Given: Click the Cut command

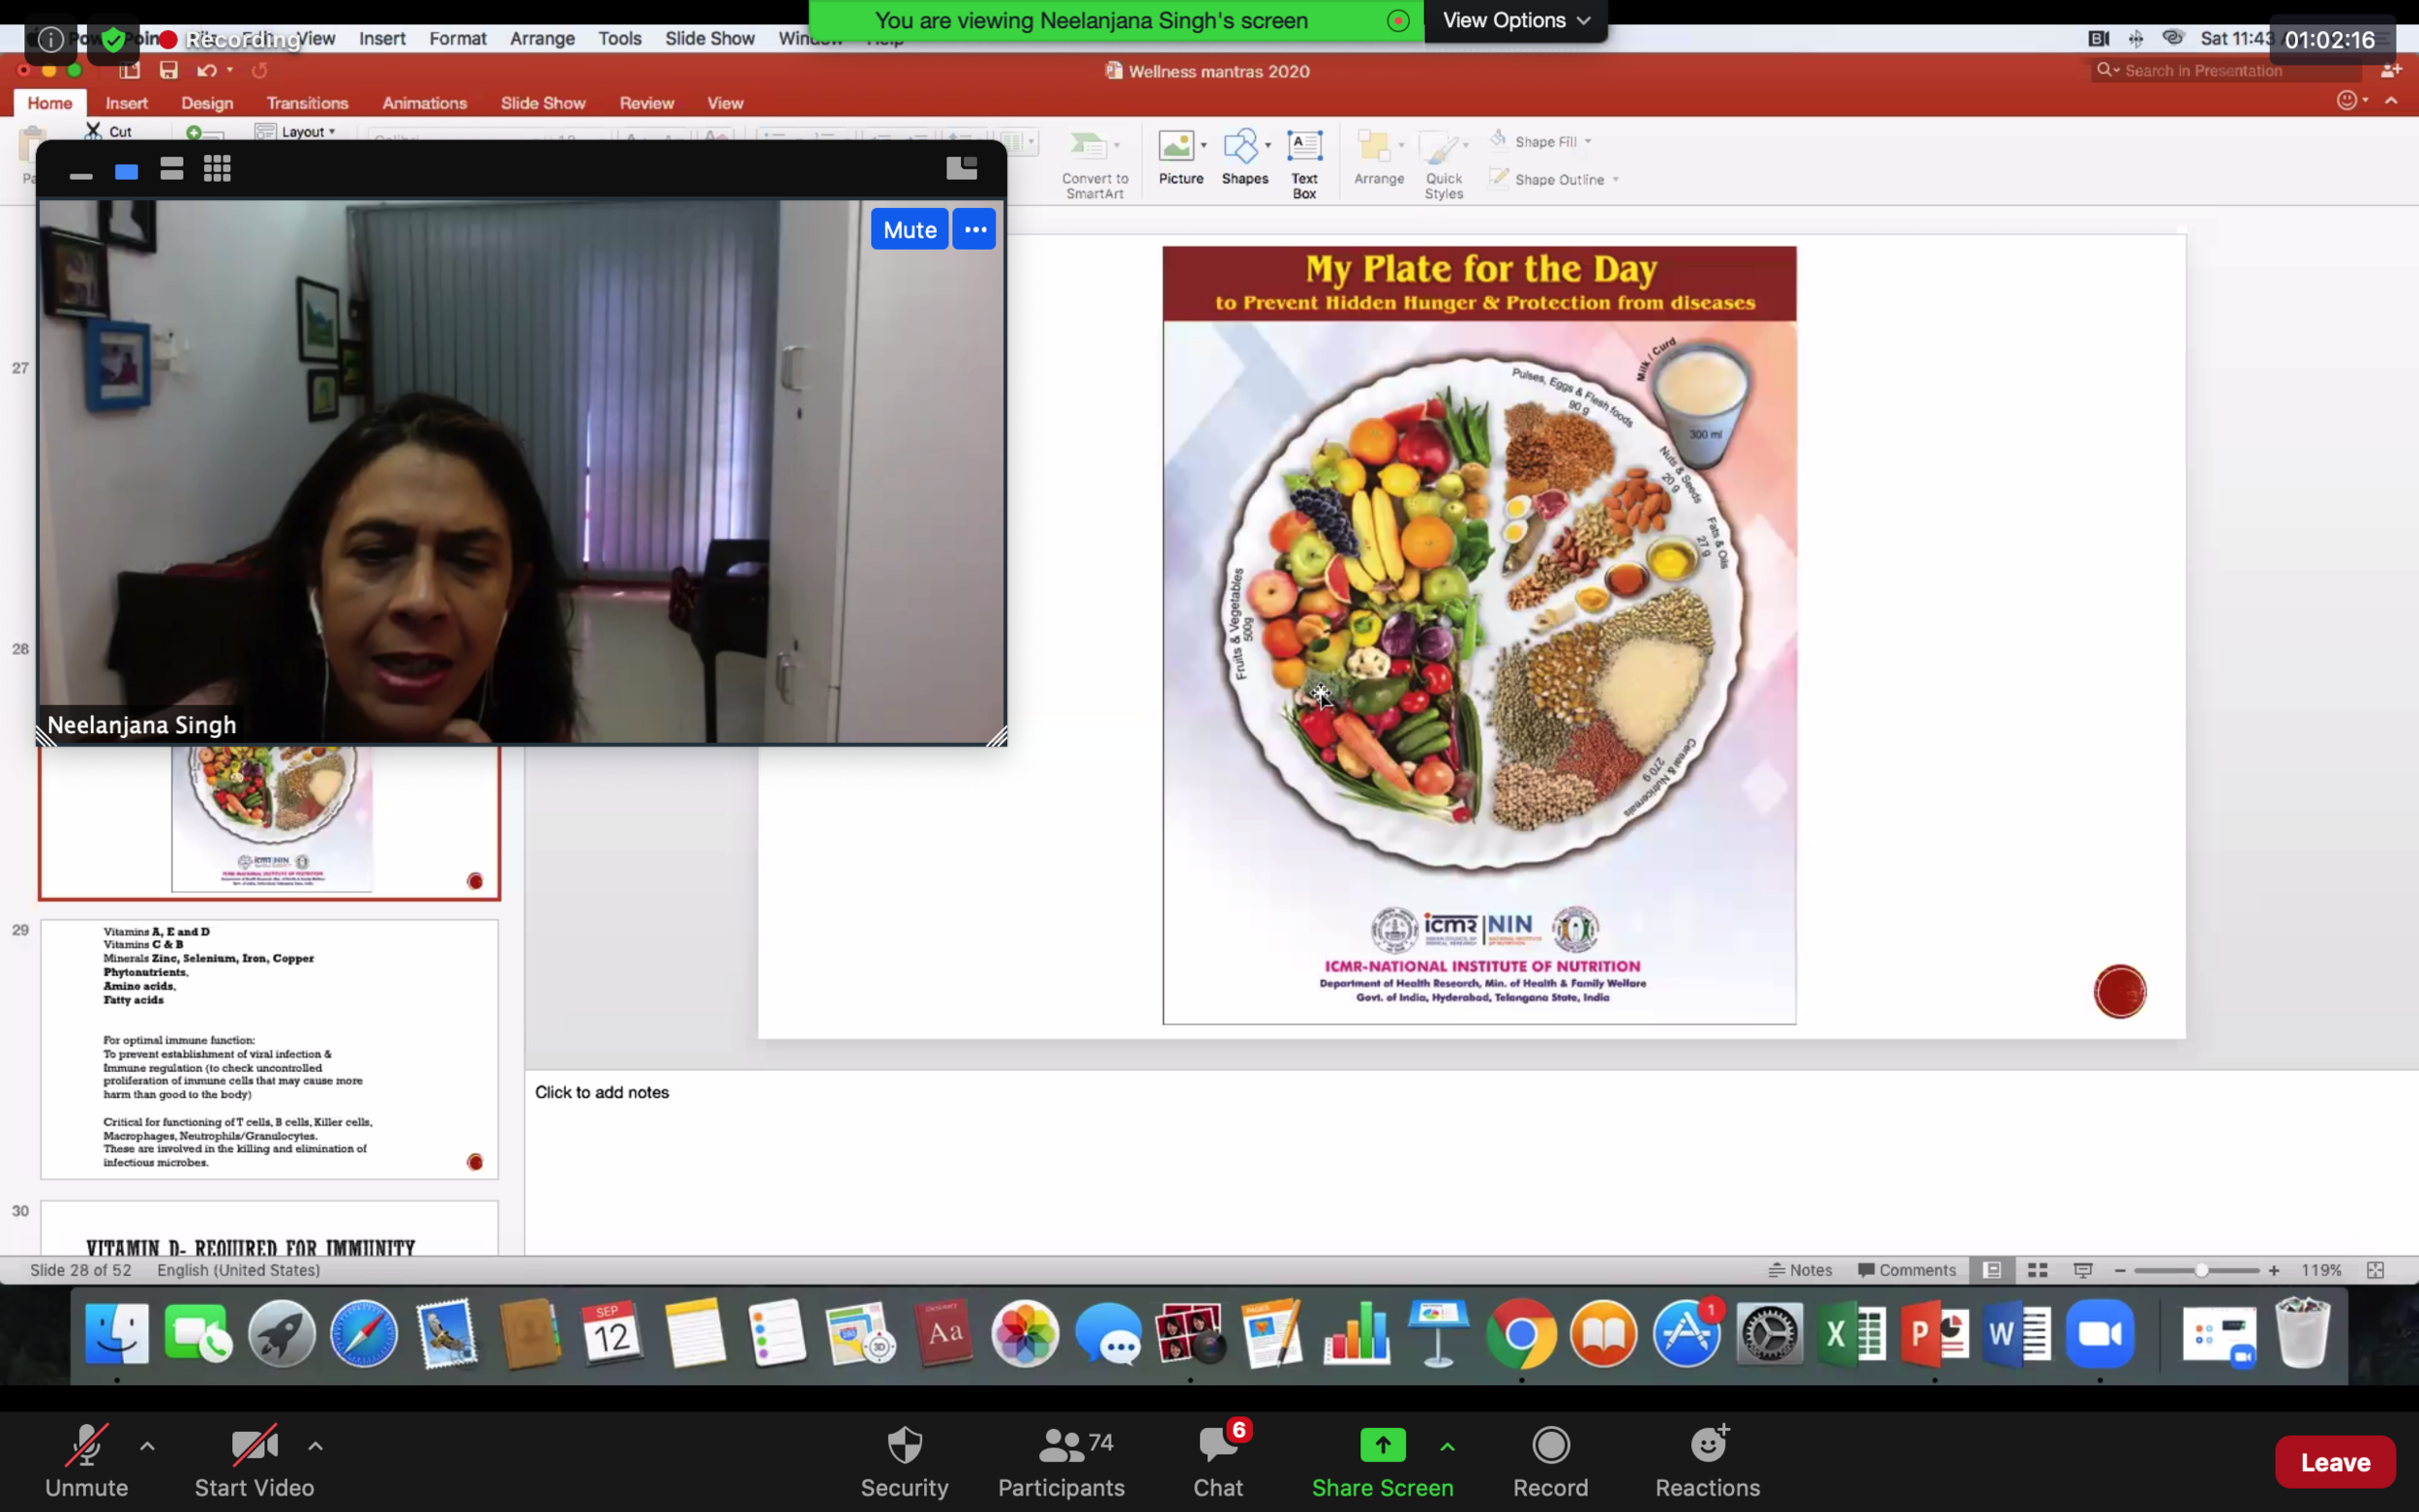Looking at the screenshot, I should tap(109, 131).
